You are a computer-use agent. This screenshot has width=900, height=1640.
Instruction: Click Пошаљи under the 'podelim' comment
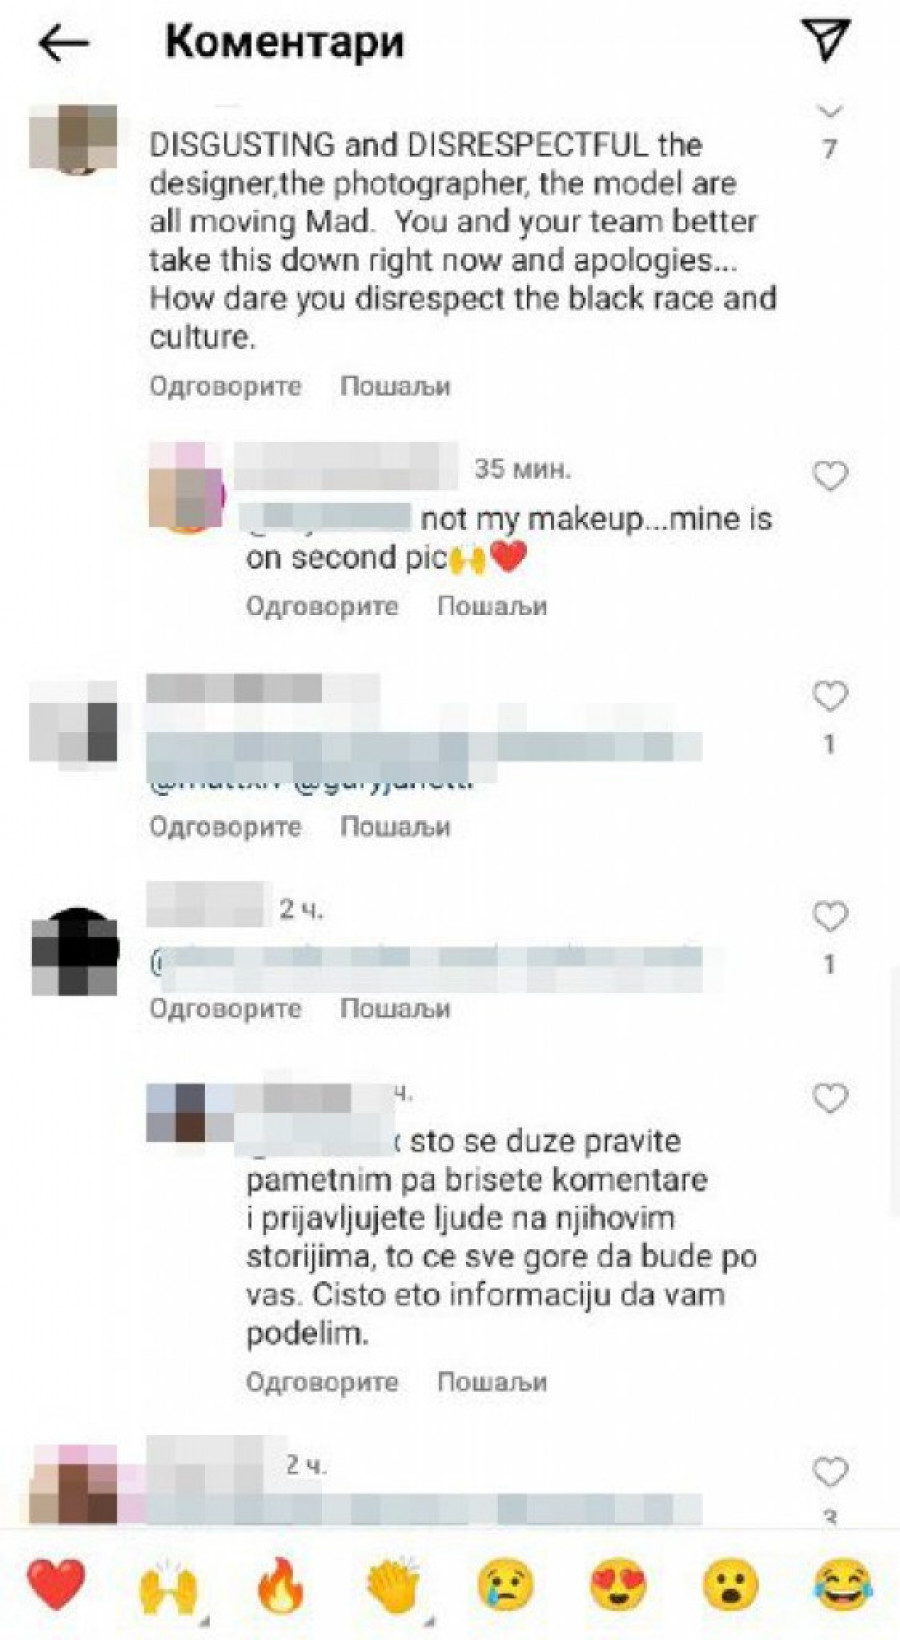(492, 1382)
